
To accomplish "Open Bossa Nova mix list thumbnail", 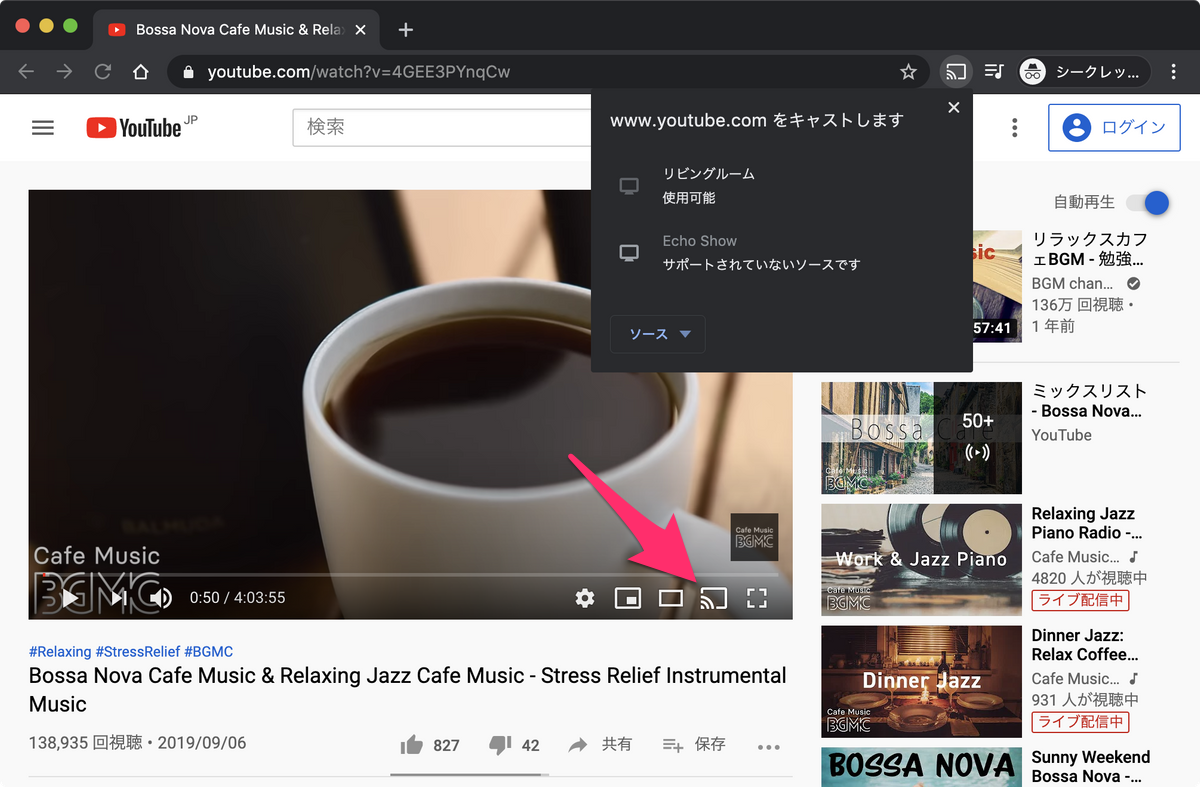I will pos(921,438).
